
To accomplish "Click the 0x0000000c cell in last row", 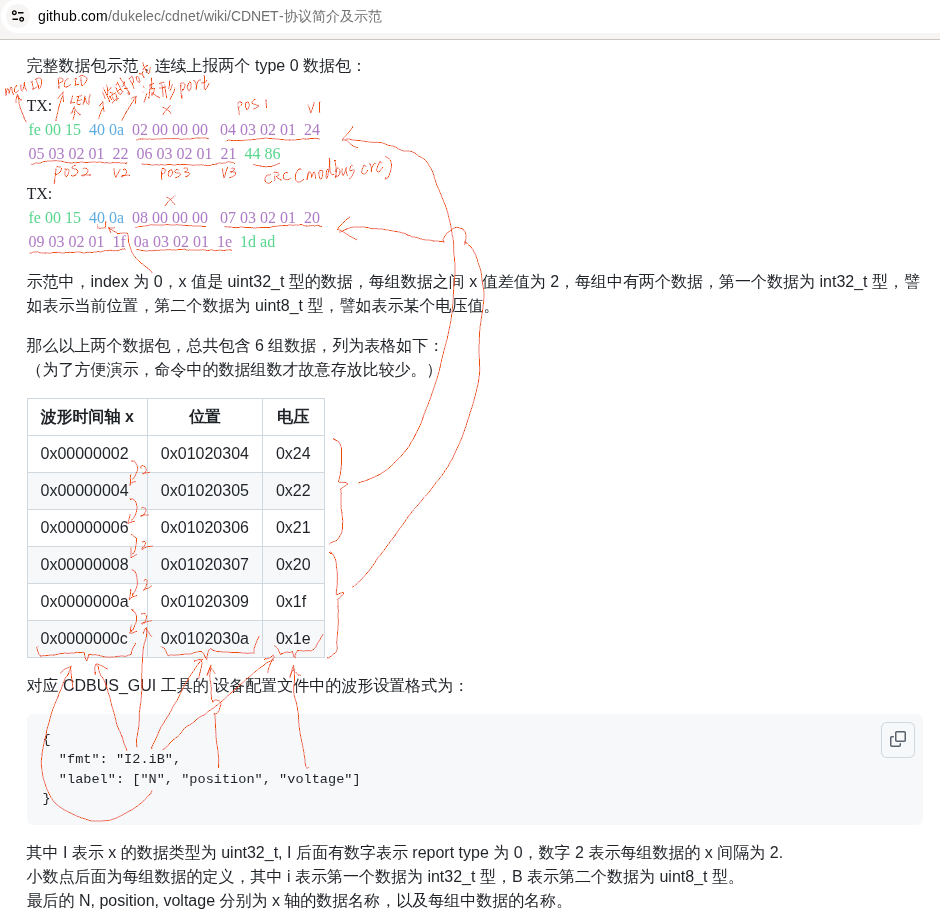I will tap(85, 639).
